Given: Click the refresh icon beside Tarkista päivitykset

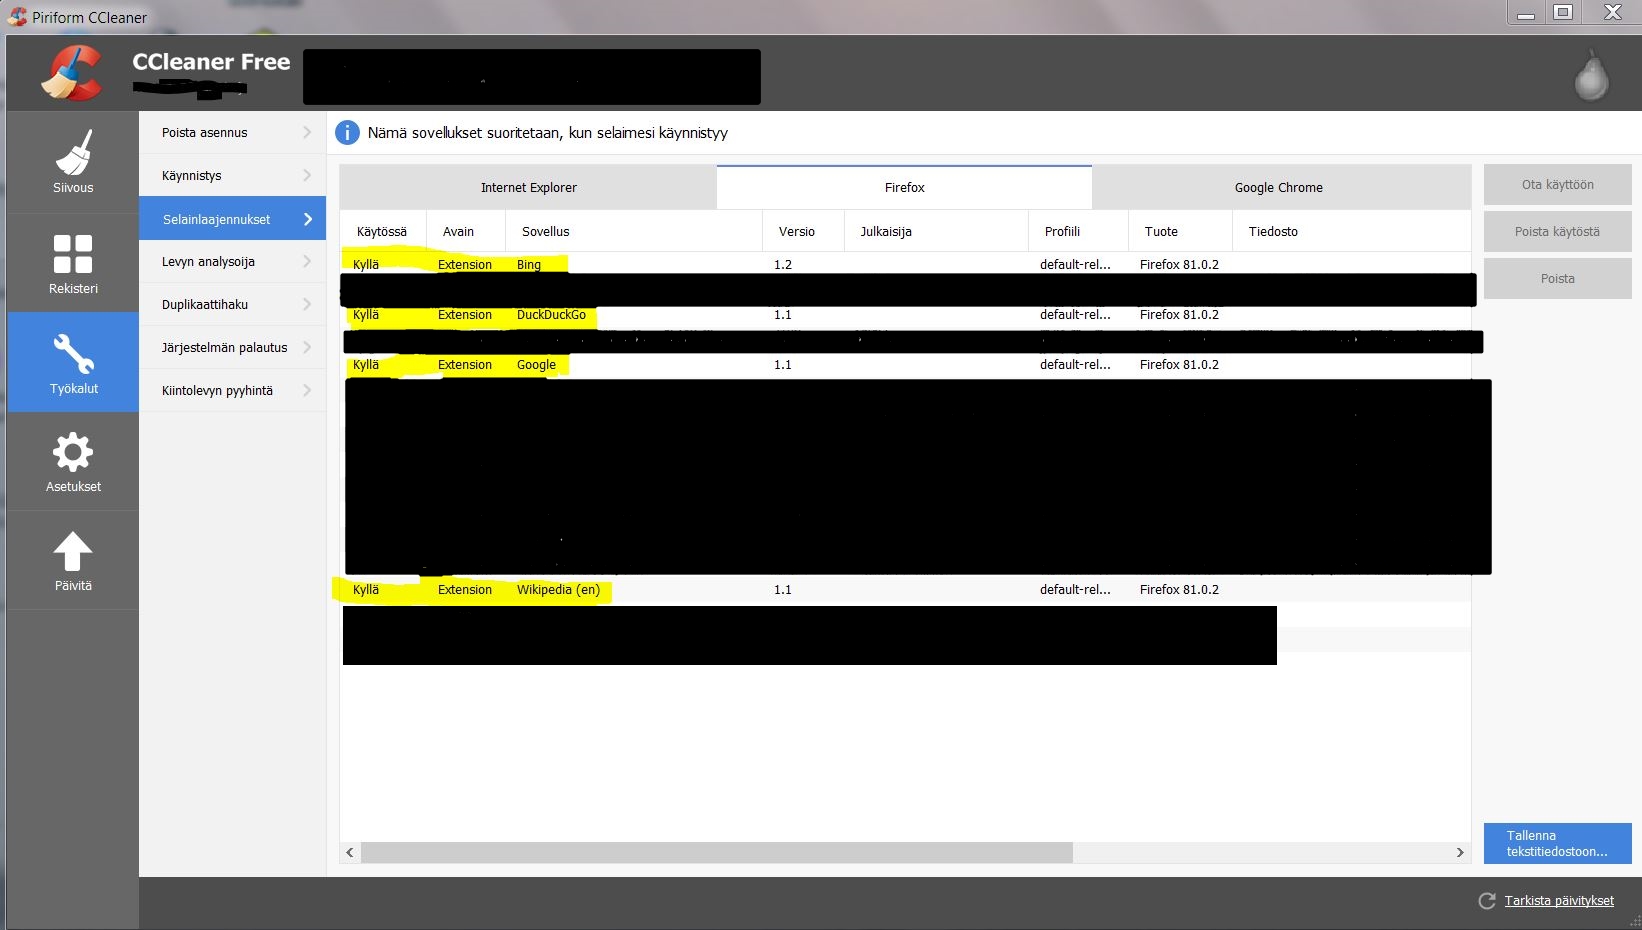Looking at the screenshot, I should tap(1487, 901).
